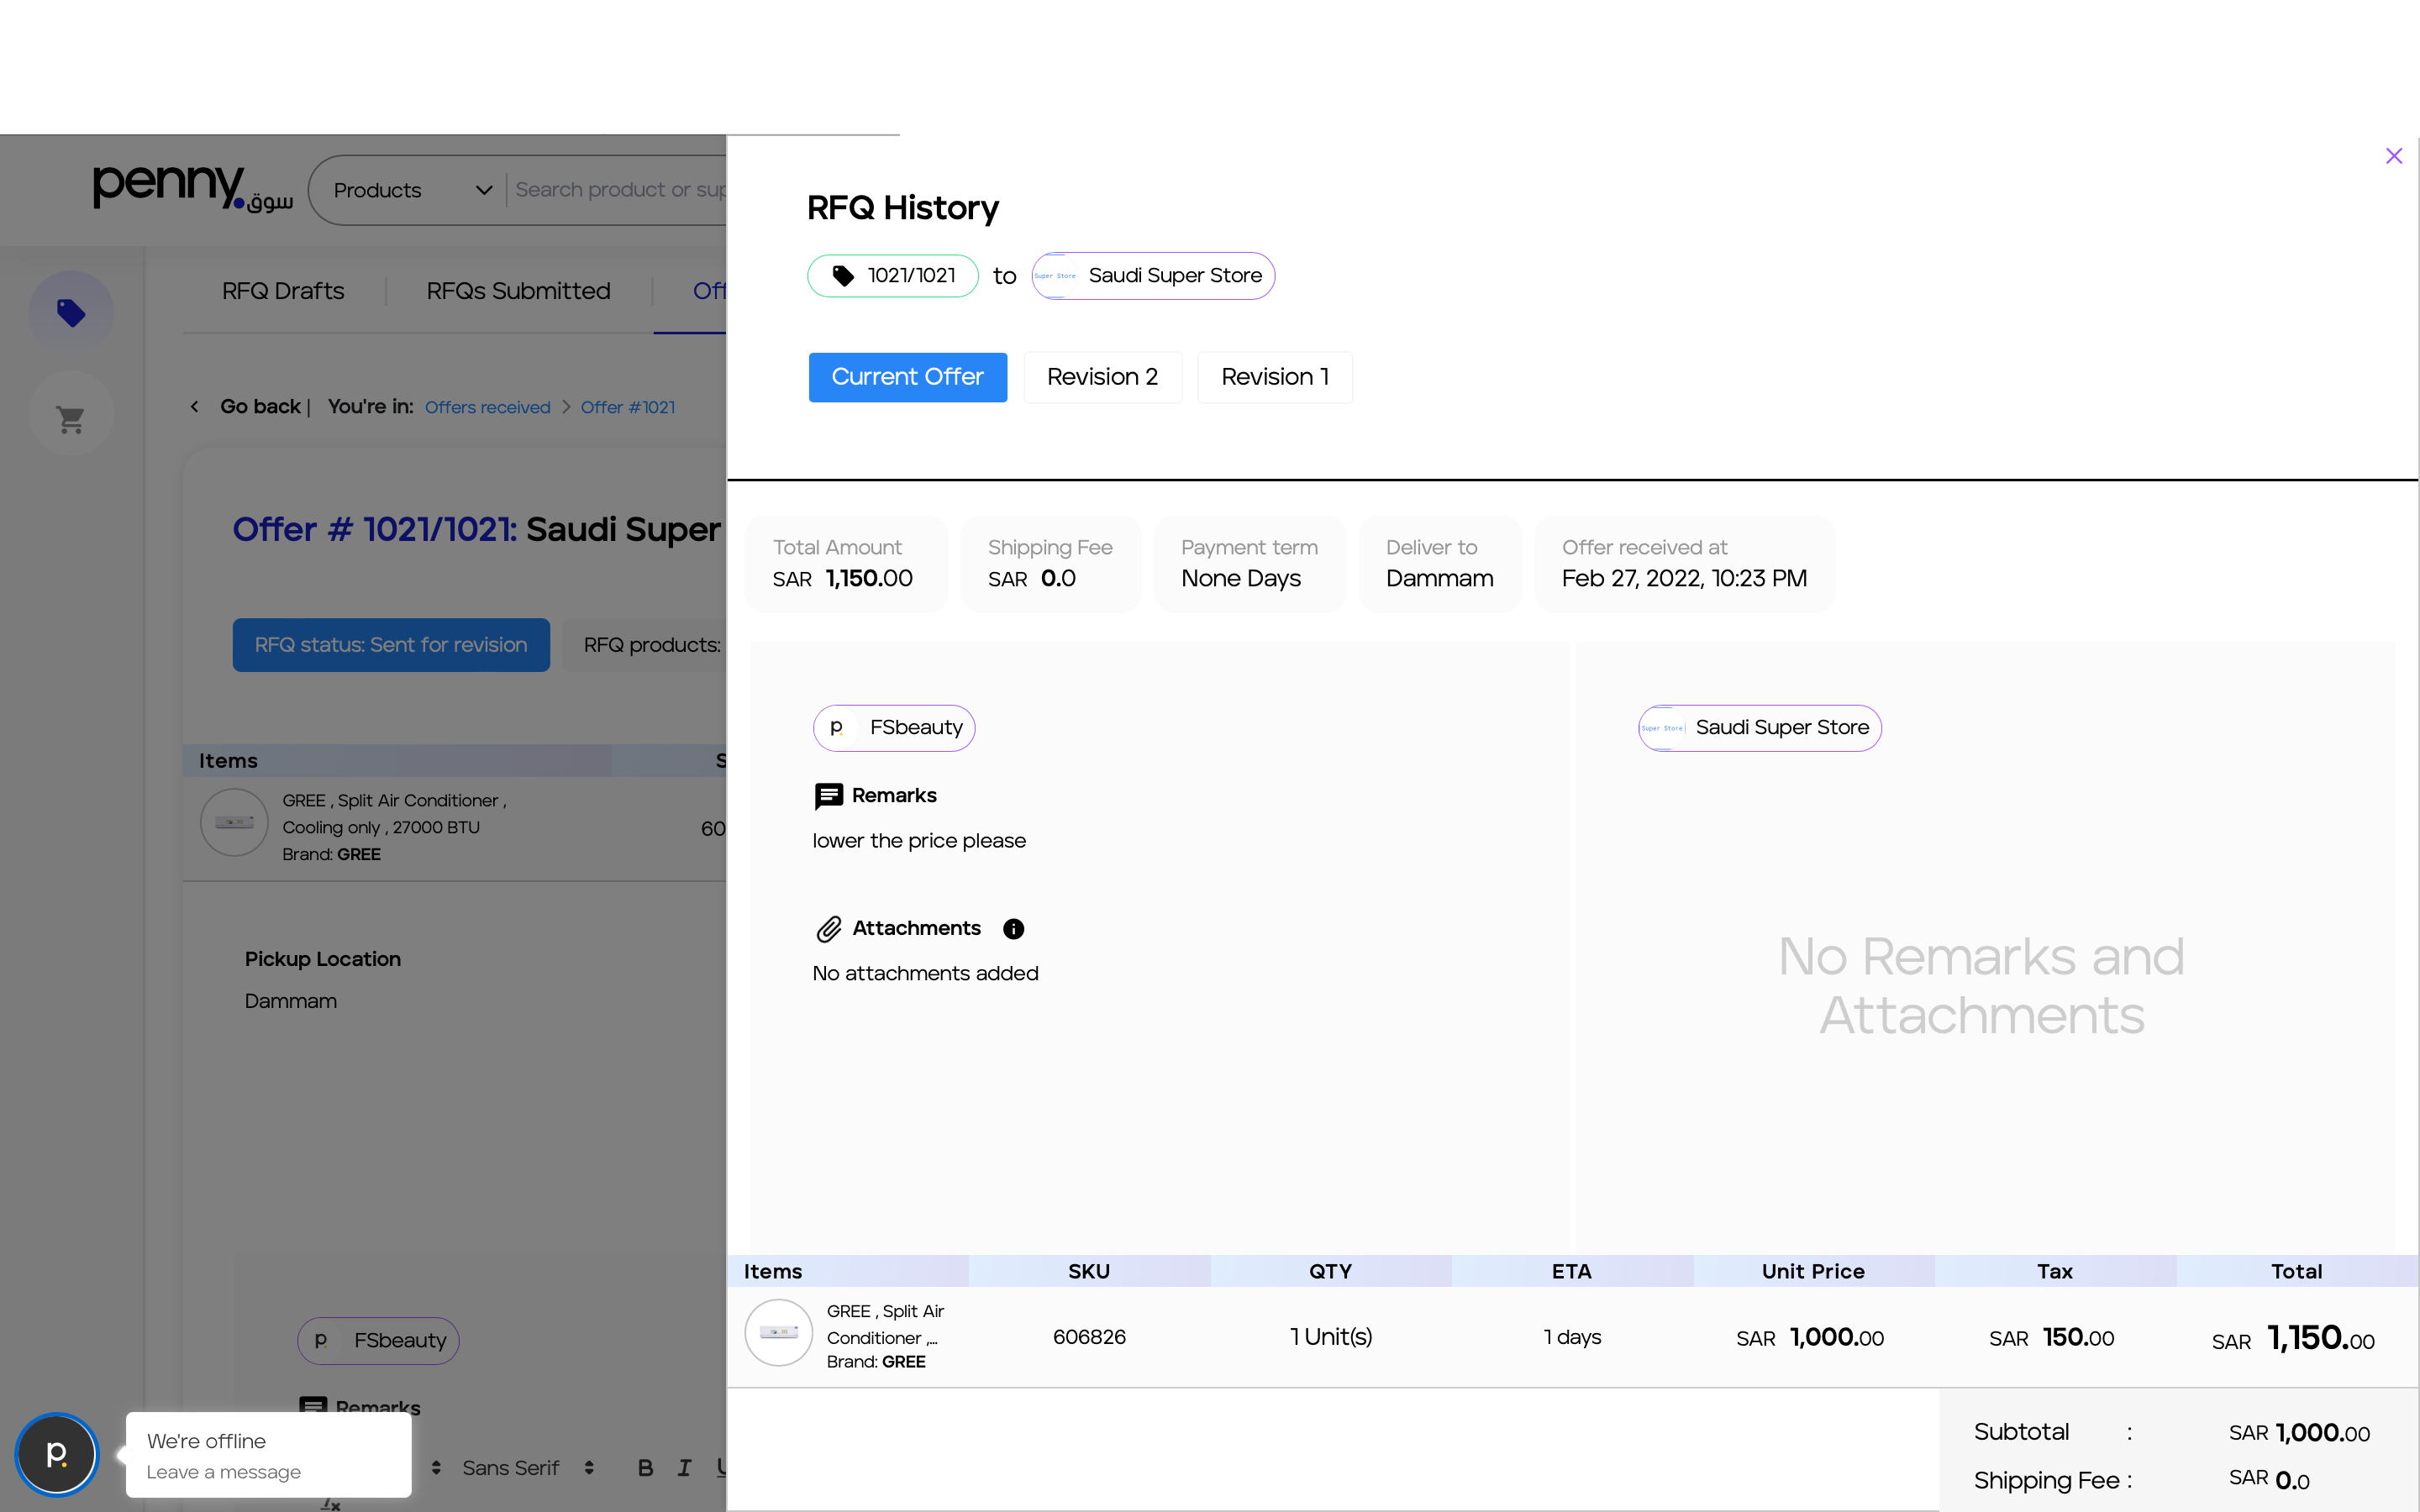
Task: Click the tag icon in 1021/1021 chip
Action: point(843,276)
